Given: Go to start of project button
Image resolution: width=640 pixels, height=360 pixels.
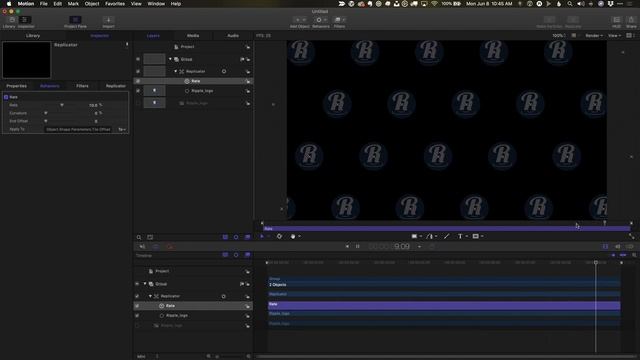Looking at the screenshot, I should (x=347, y=247).
